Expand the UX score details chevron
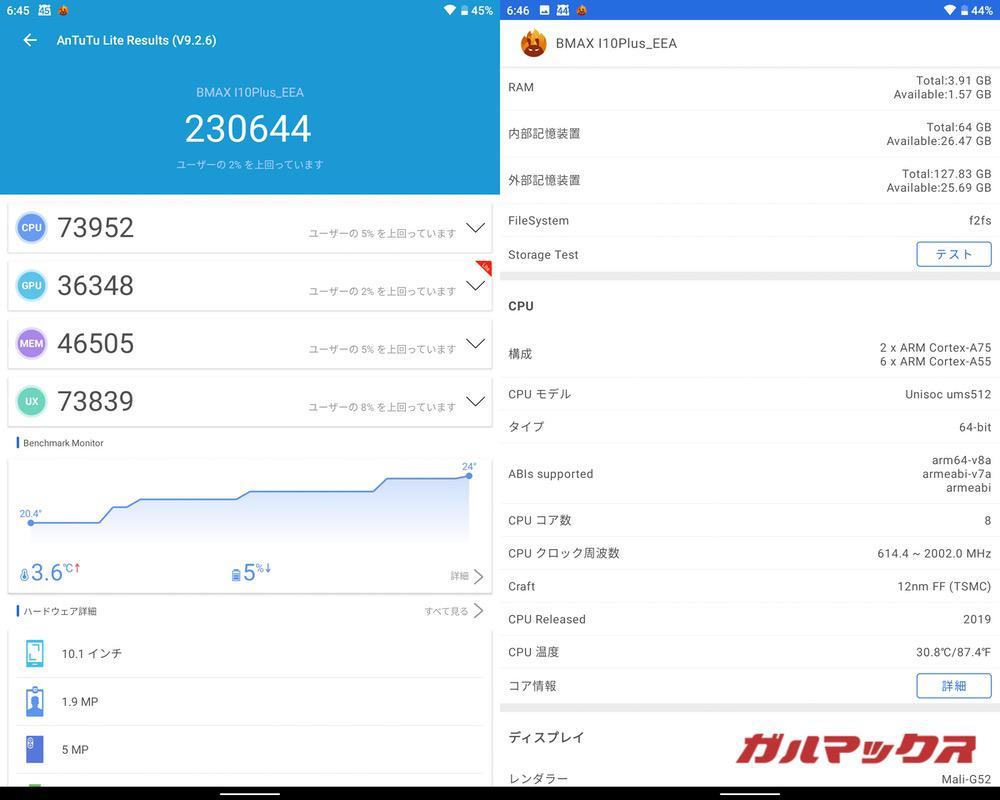This screenshot has height=800, width=1000. [x=475, y=403]
